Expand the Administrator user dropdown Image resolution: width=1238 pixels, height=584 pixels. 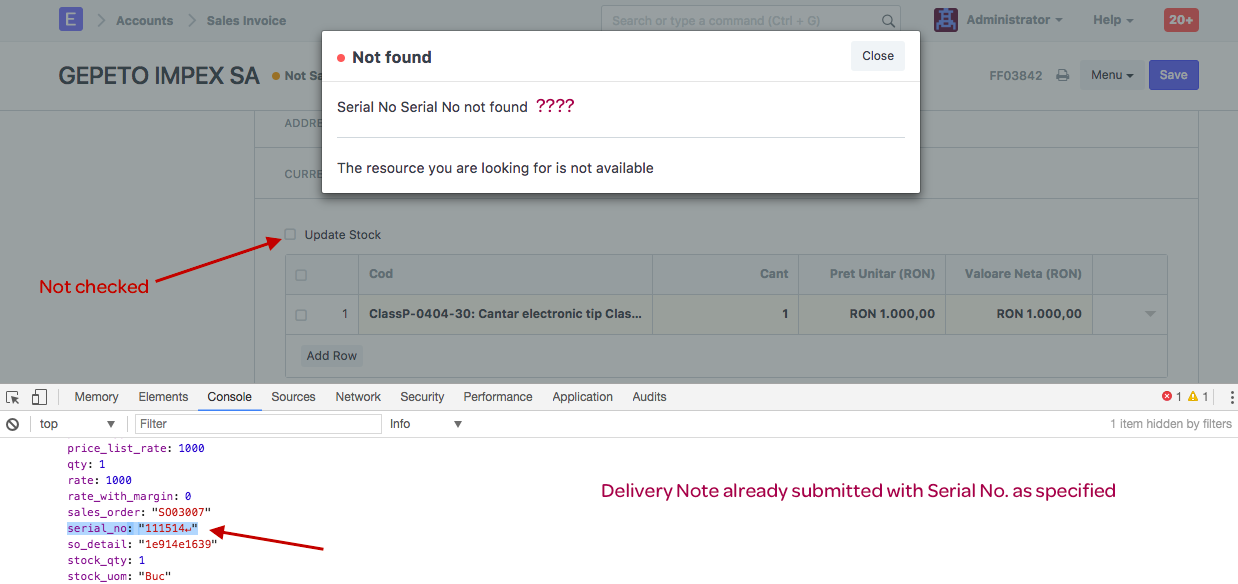1014,20
